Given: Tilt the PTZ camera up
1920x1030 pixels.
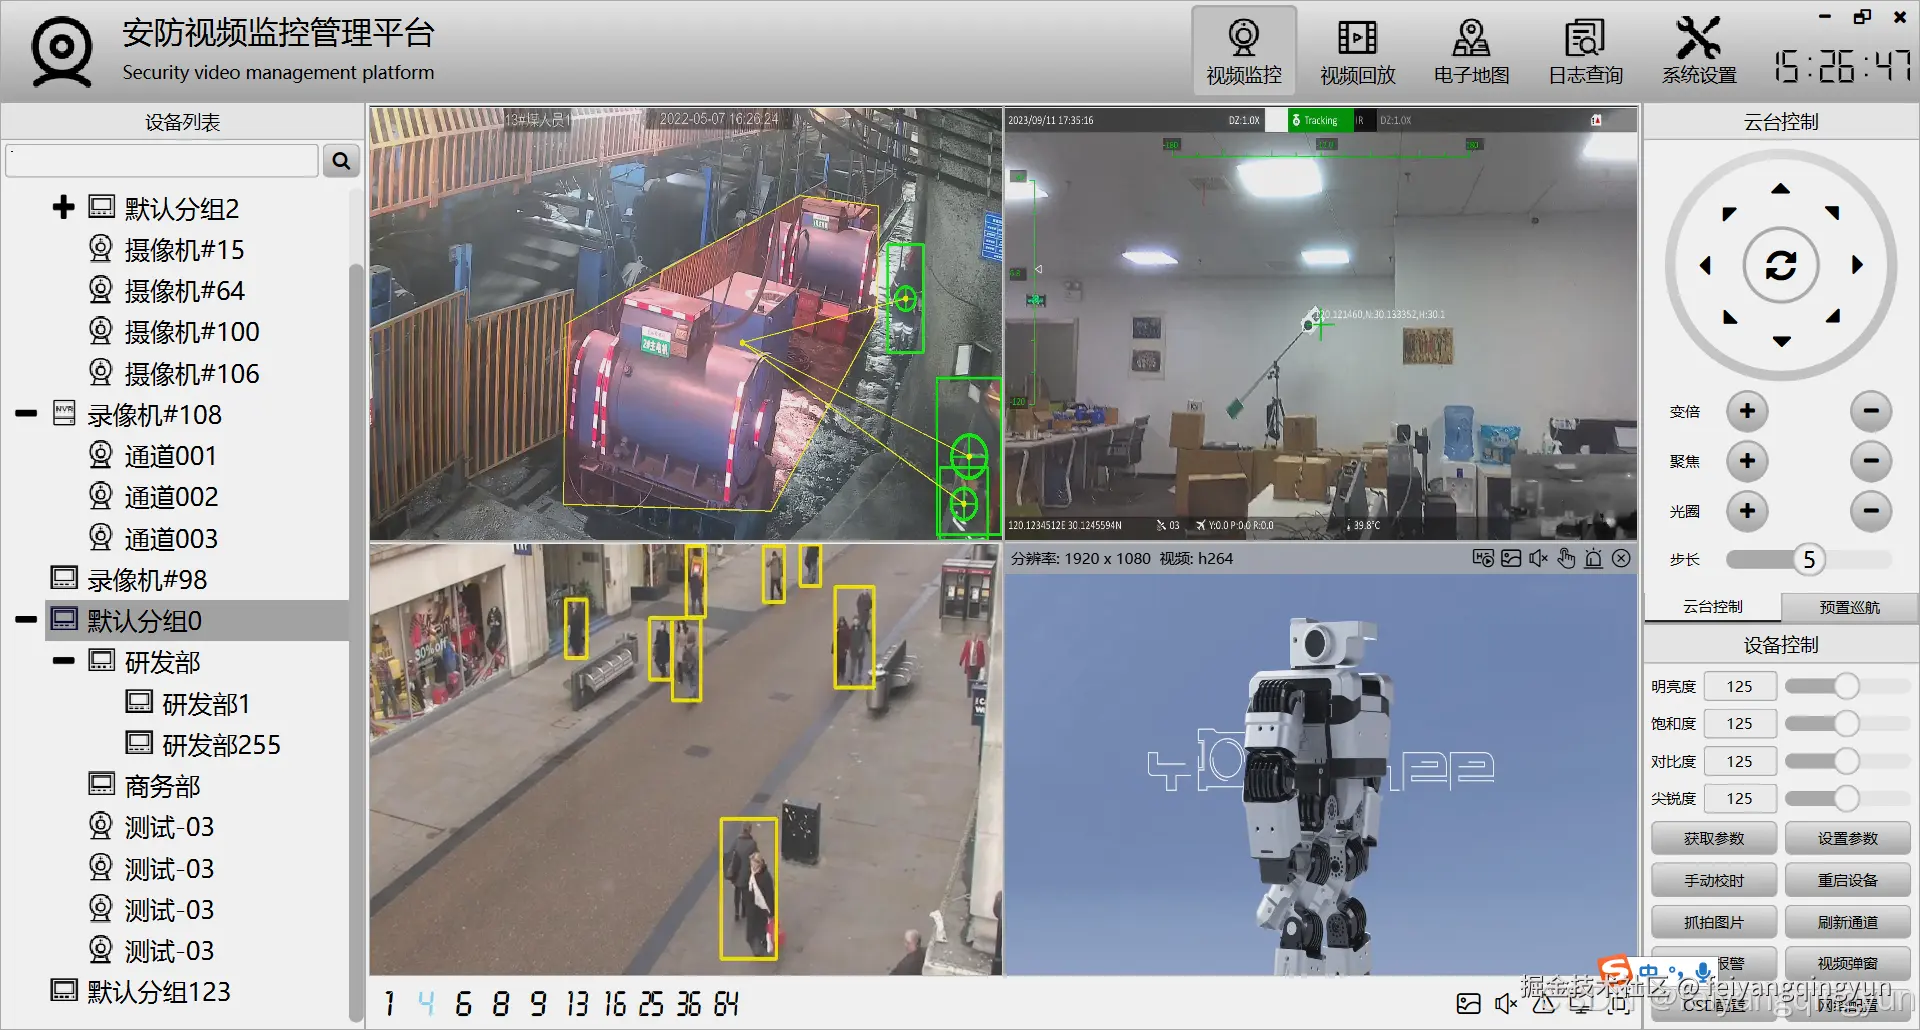Looking at the screenshot, I should point(1780,188).
